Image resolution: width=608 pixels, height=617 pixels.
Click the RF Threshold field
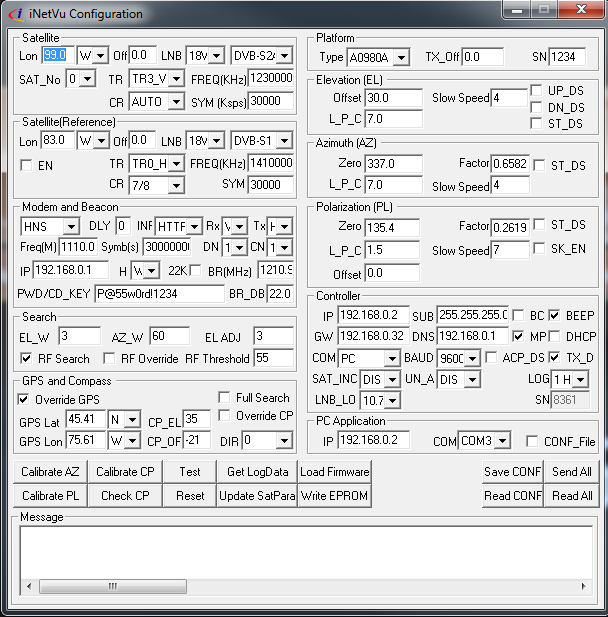tap(274, 358)
